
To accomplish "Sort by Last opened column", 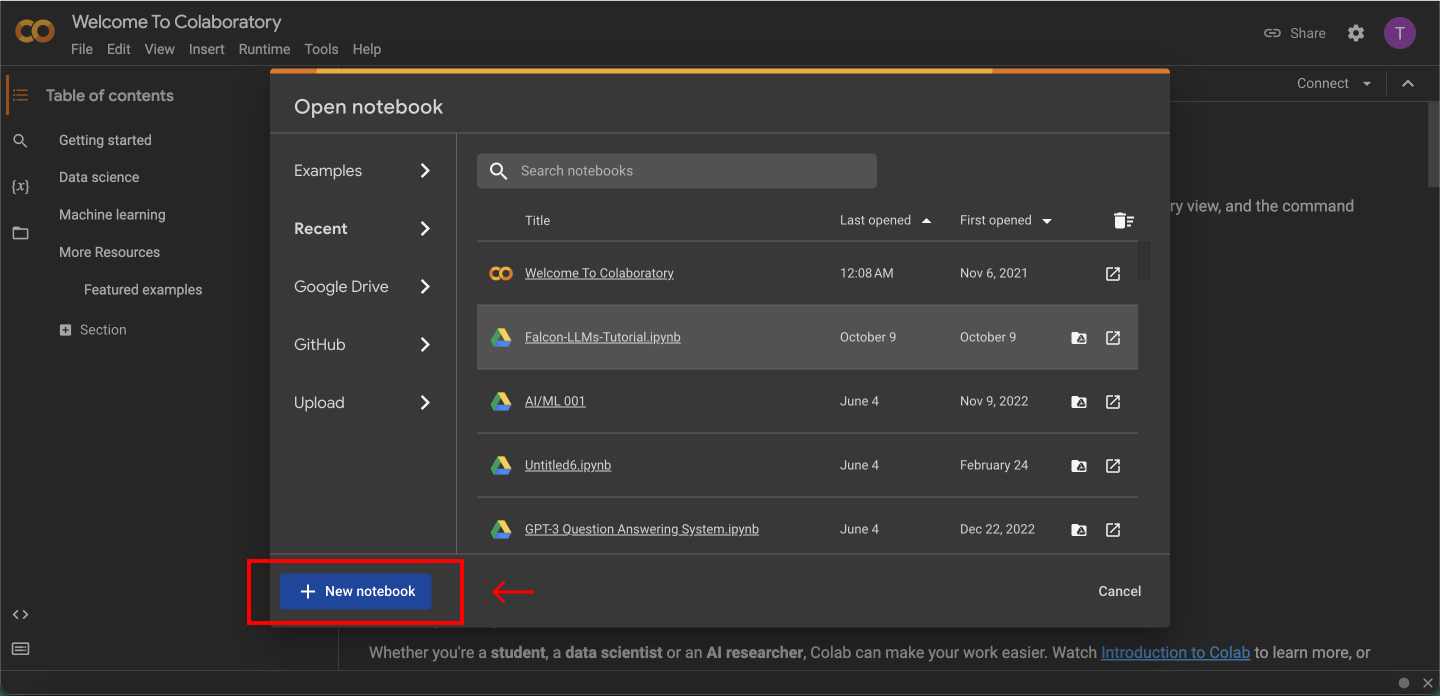I will (885, 220).
